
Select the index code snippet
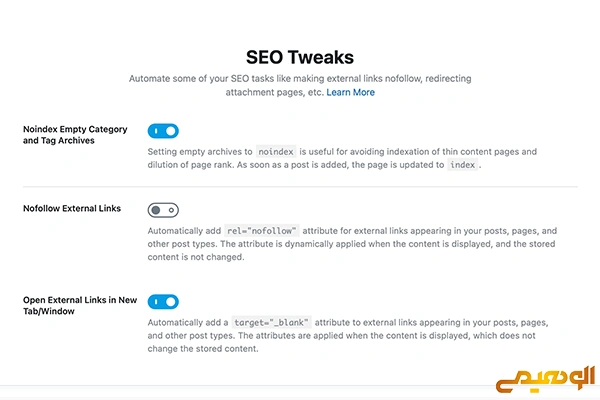(463, 165)
